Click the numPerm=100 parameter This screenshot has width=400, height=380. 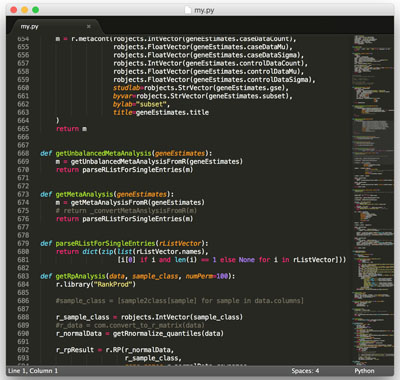click(208, 276)
